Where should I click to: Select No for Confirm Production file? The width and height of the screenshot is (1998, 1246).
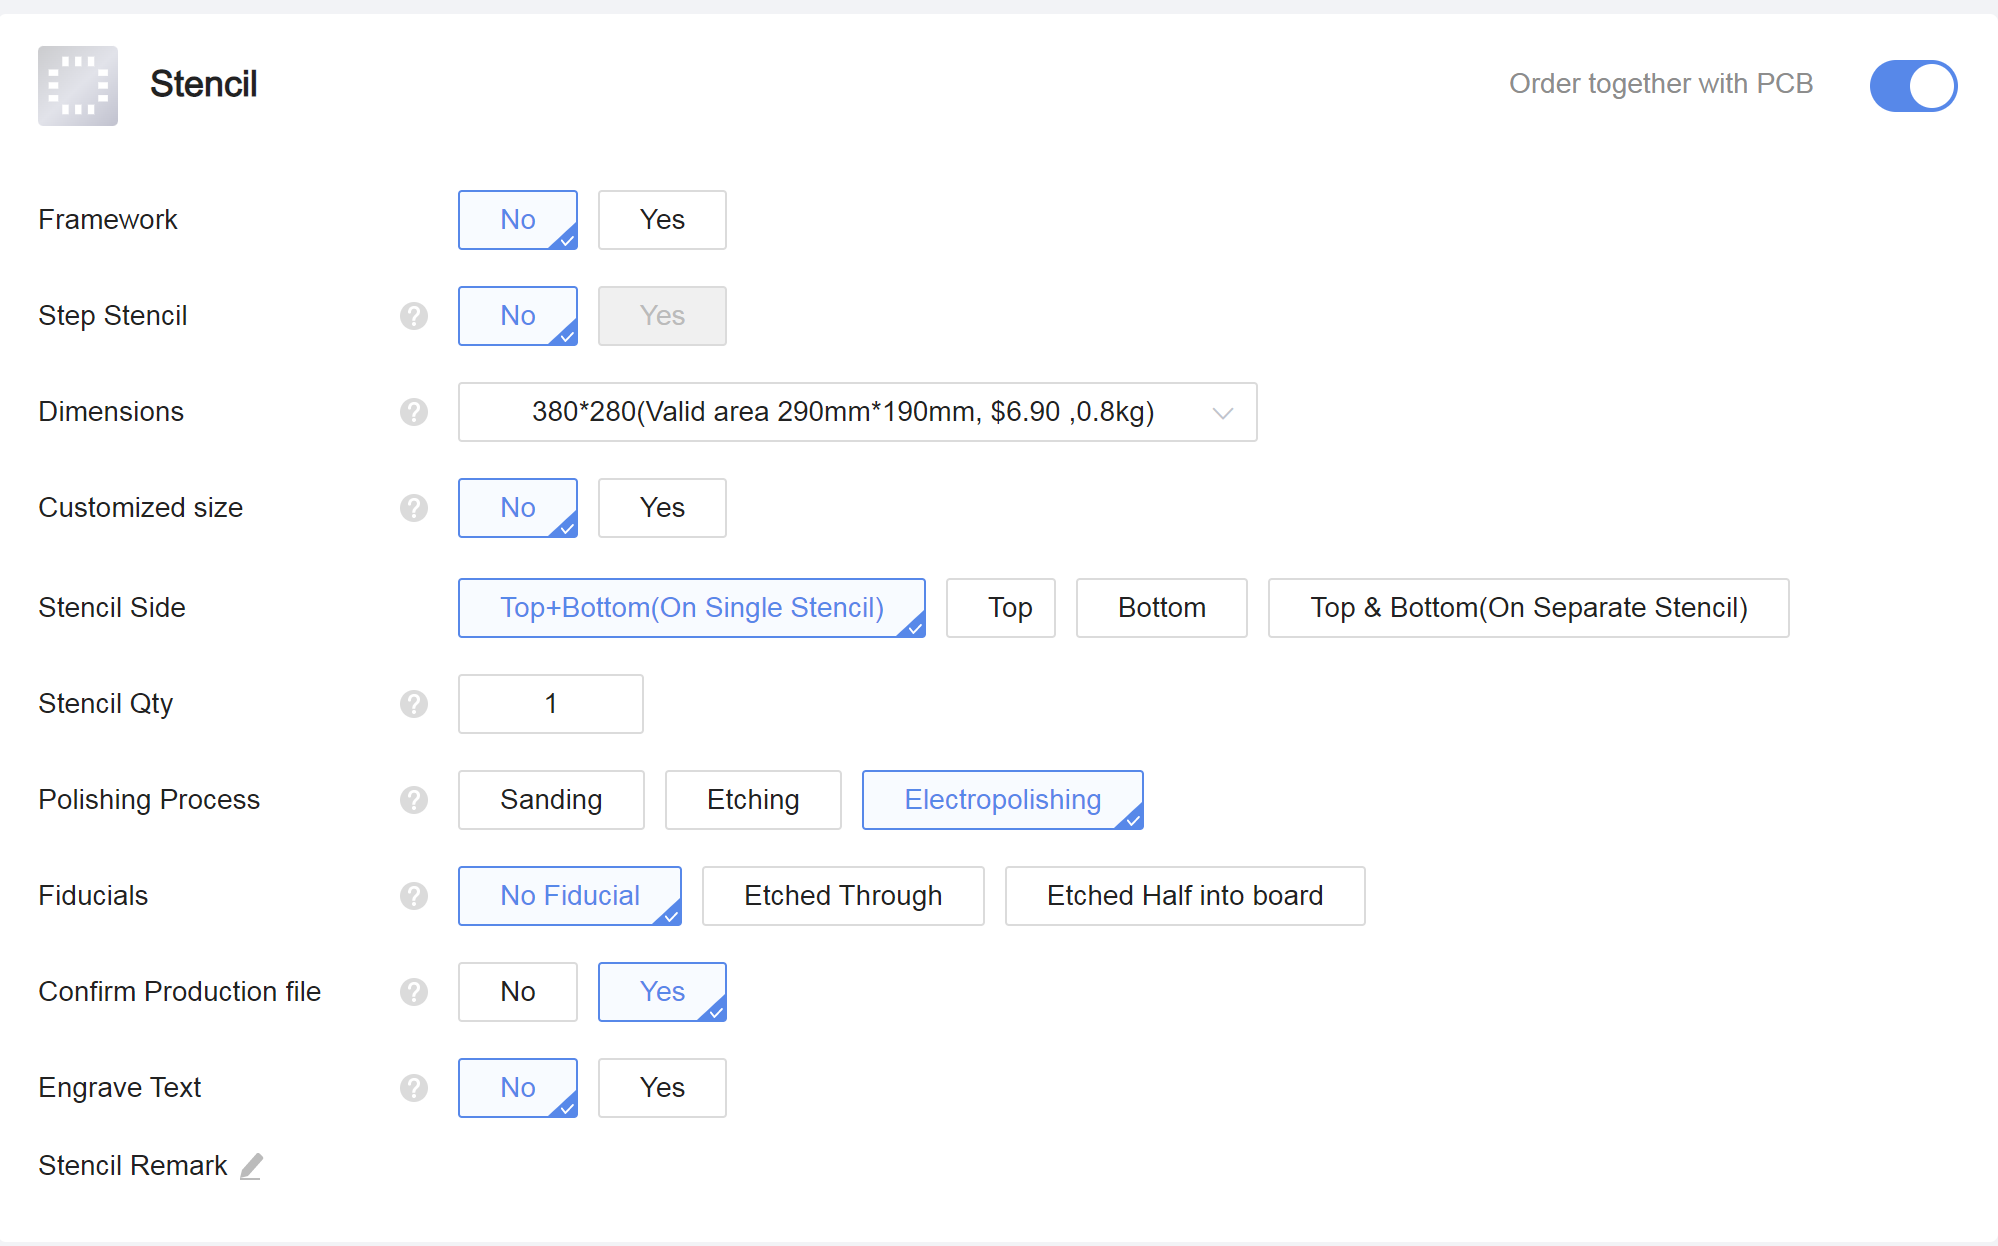click(518, 992)
